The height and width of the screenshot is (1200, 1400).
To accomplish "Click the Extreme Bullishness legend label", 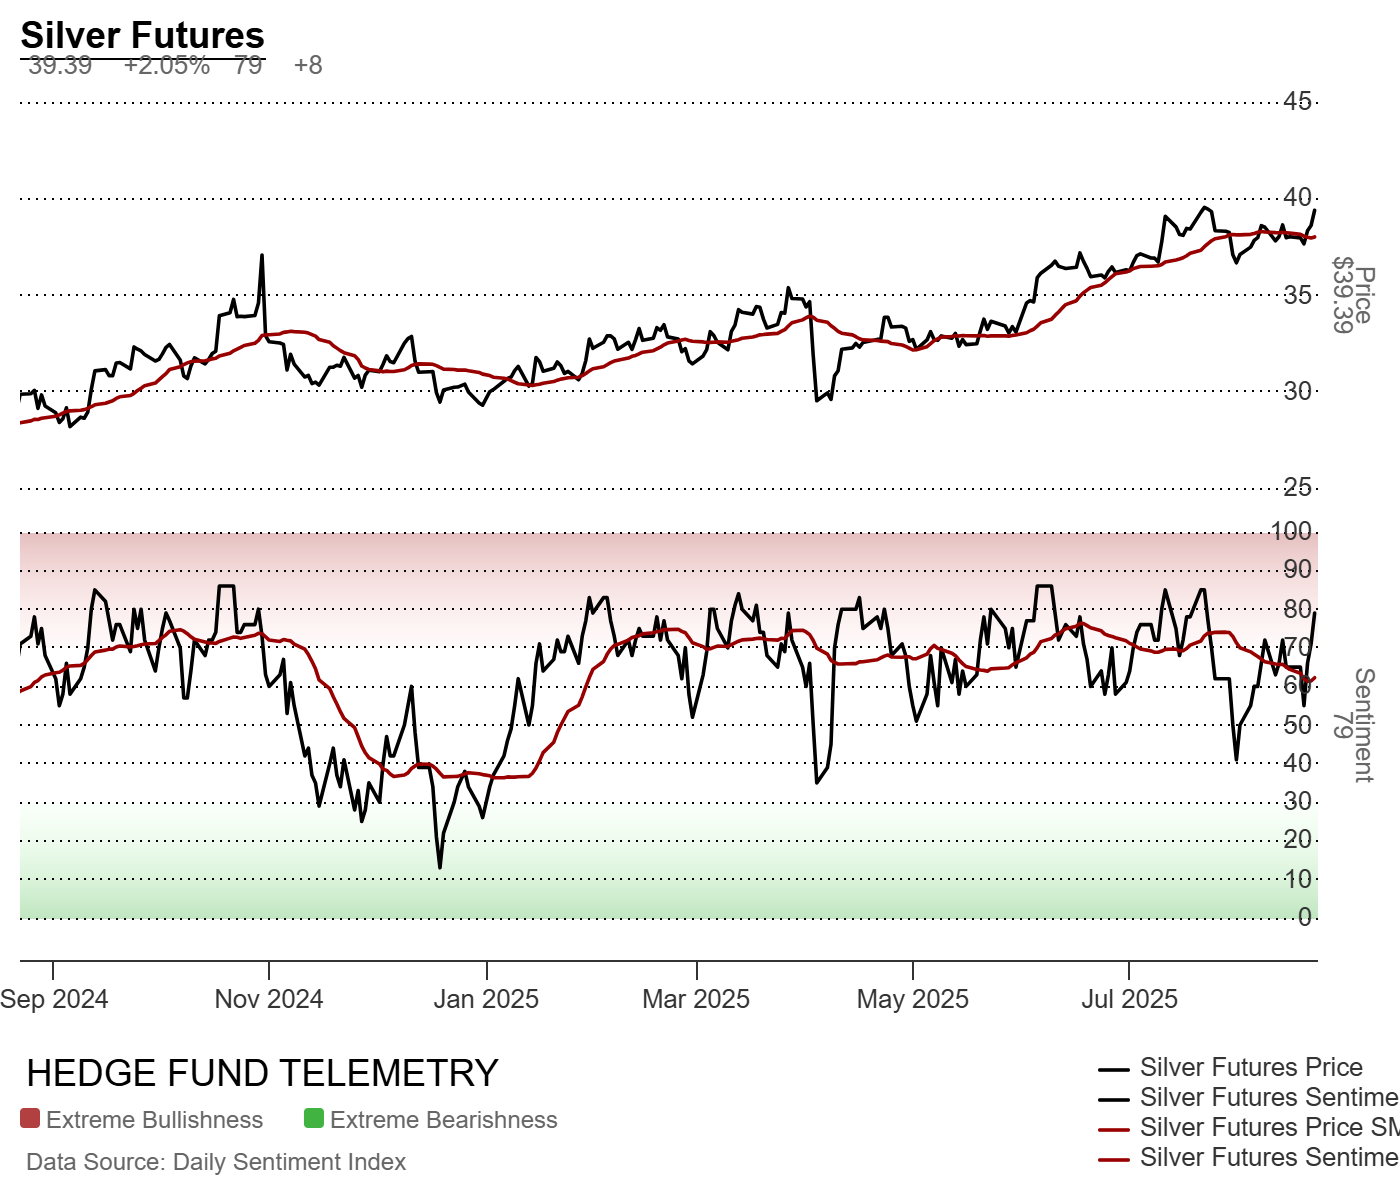I will [x=154, y=1120].
